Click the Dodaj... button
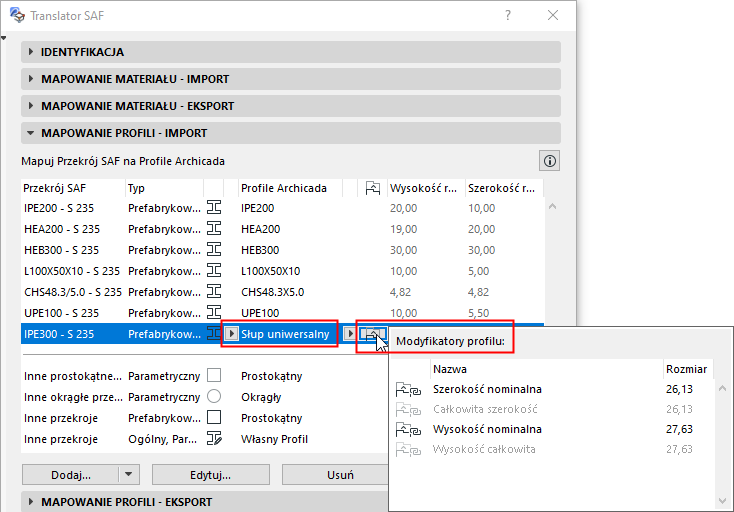The width and height of the screenshot is (734, 512). click(71, 475)
